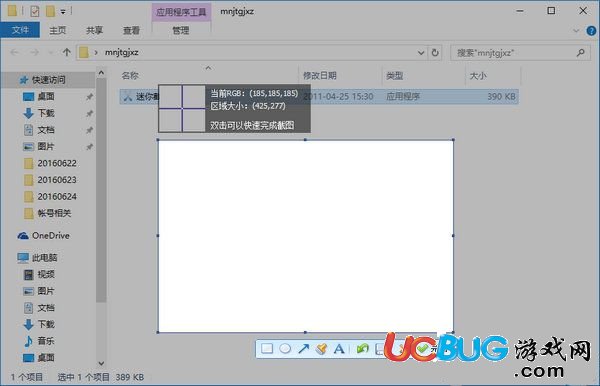
Task: Click sidebar scrollbar down arrow
Action: [x=101, y=363]
